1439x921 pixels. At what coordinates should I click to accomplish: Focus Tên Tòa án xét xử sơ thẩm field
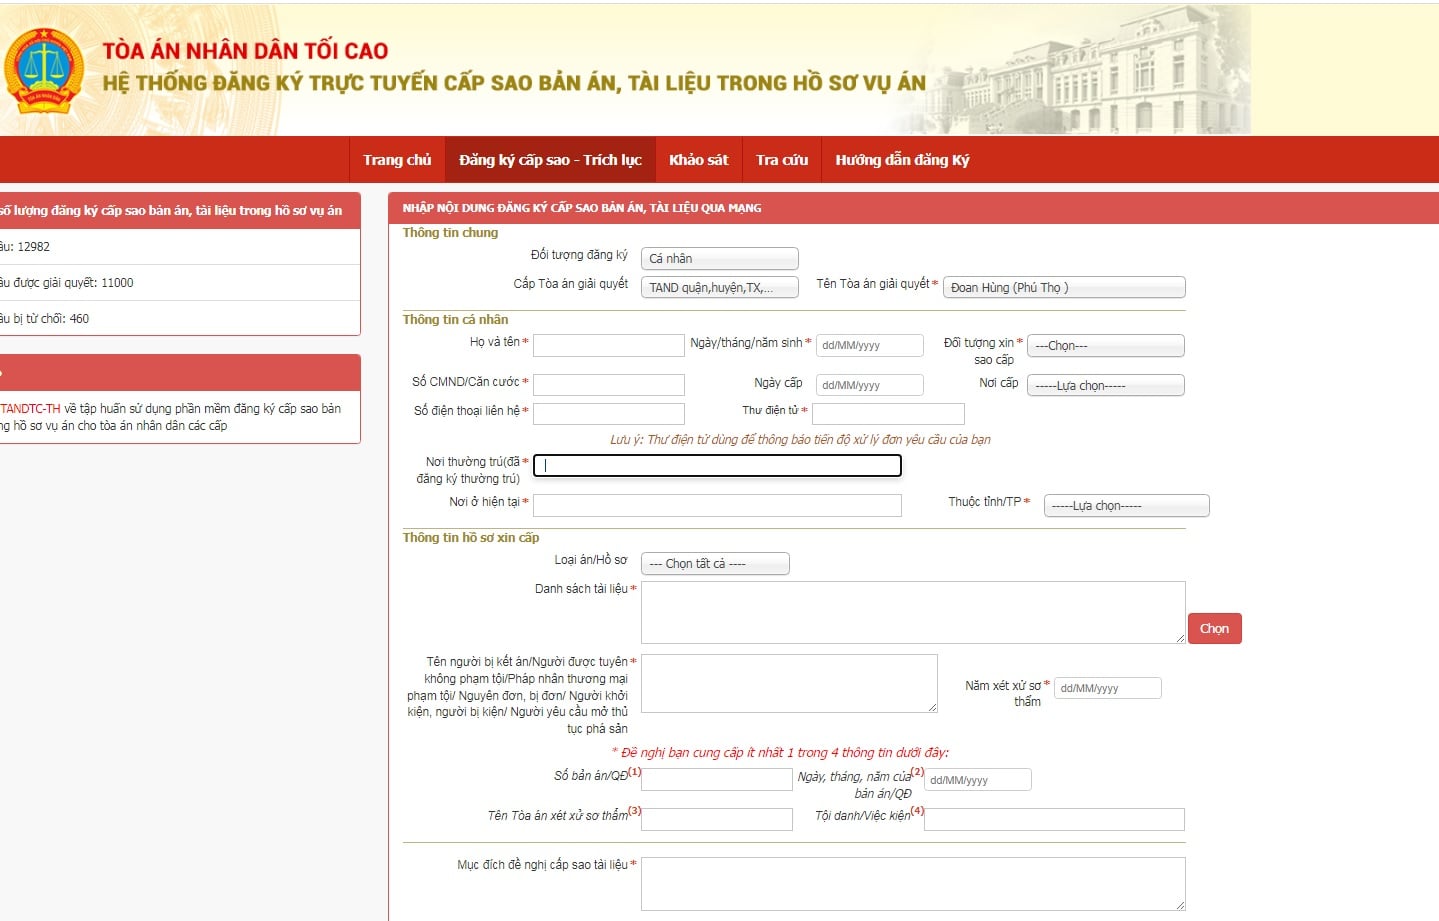click(x=717, y=819)
